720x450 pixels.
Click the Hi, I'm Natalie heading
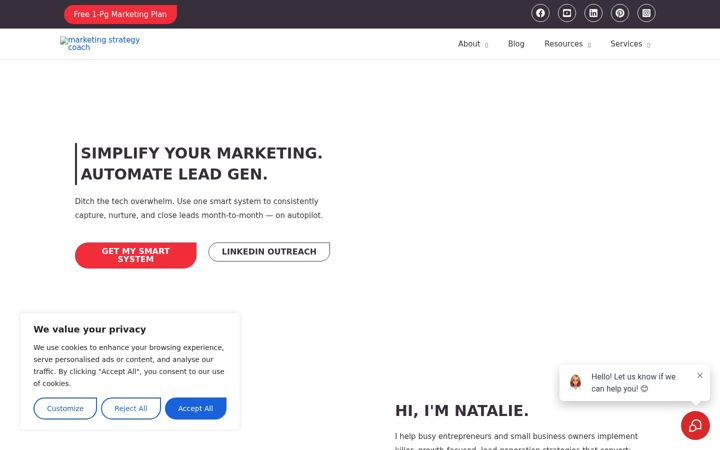pyautogui.click(x=462, y=411)
